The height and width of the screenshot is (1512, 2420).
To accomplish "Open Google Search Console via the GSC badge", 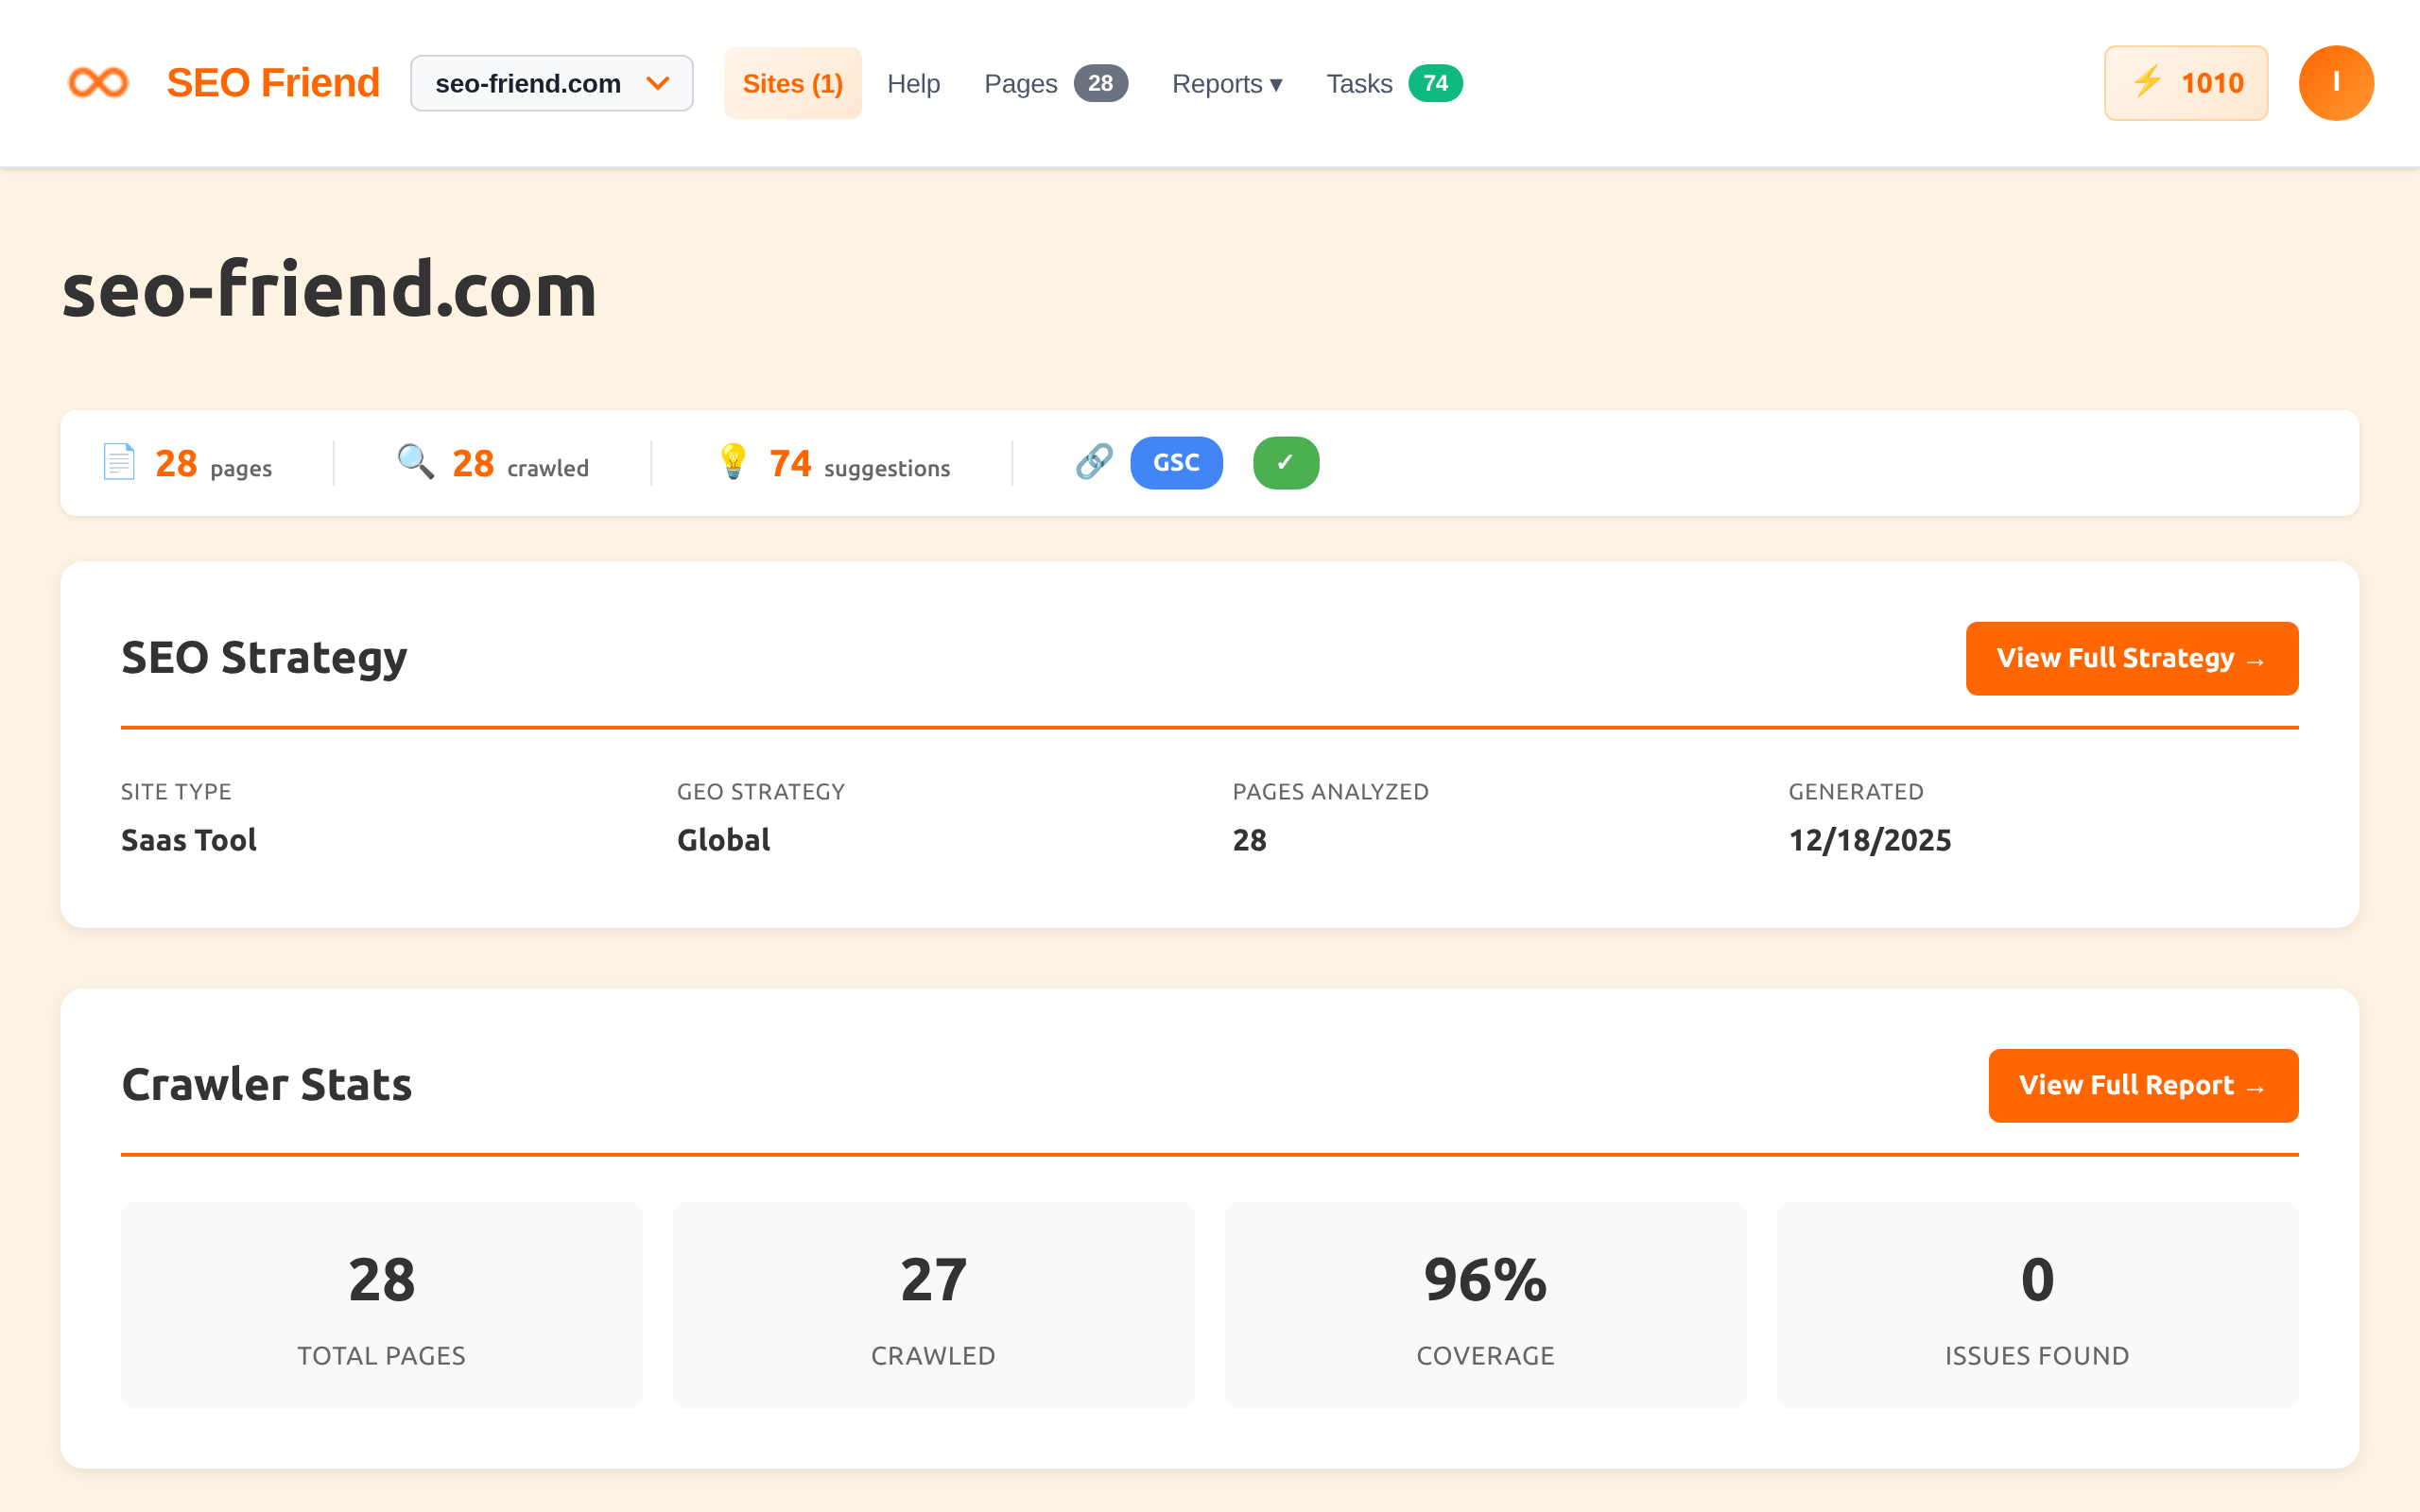I will [1176, 462].
